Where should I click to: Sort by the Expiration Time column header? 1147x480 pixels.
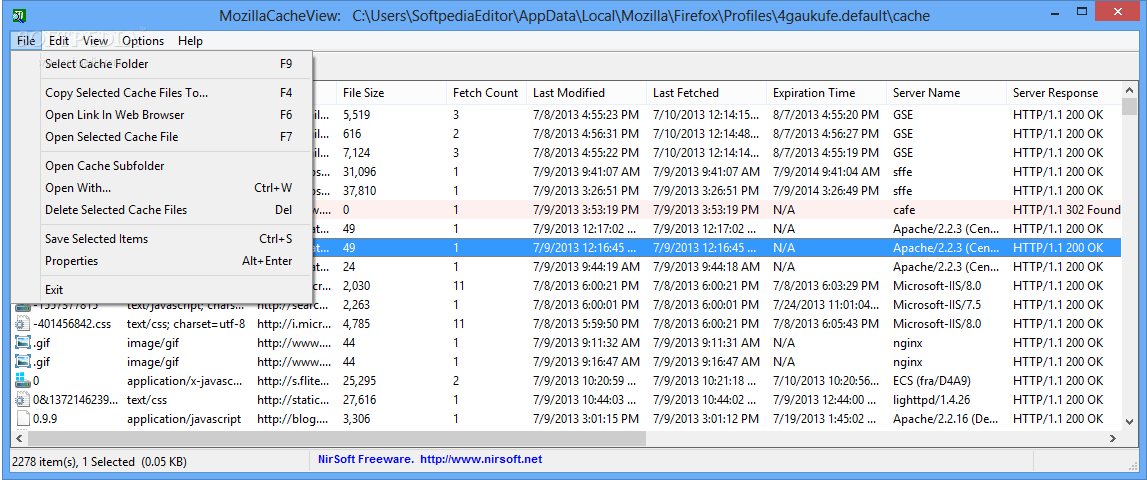point(826,93)
